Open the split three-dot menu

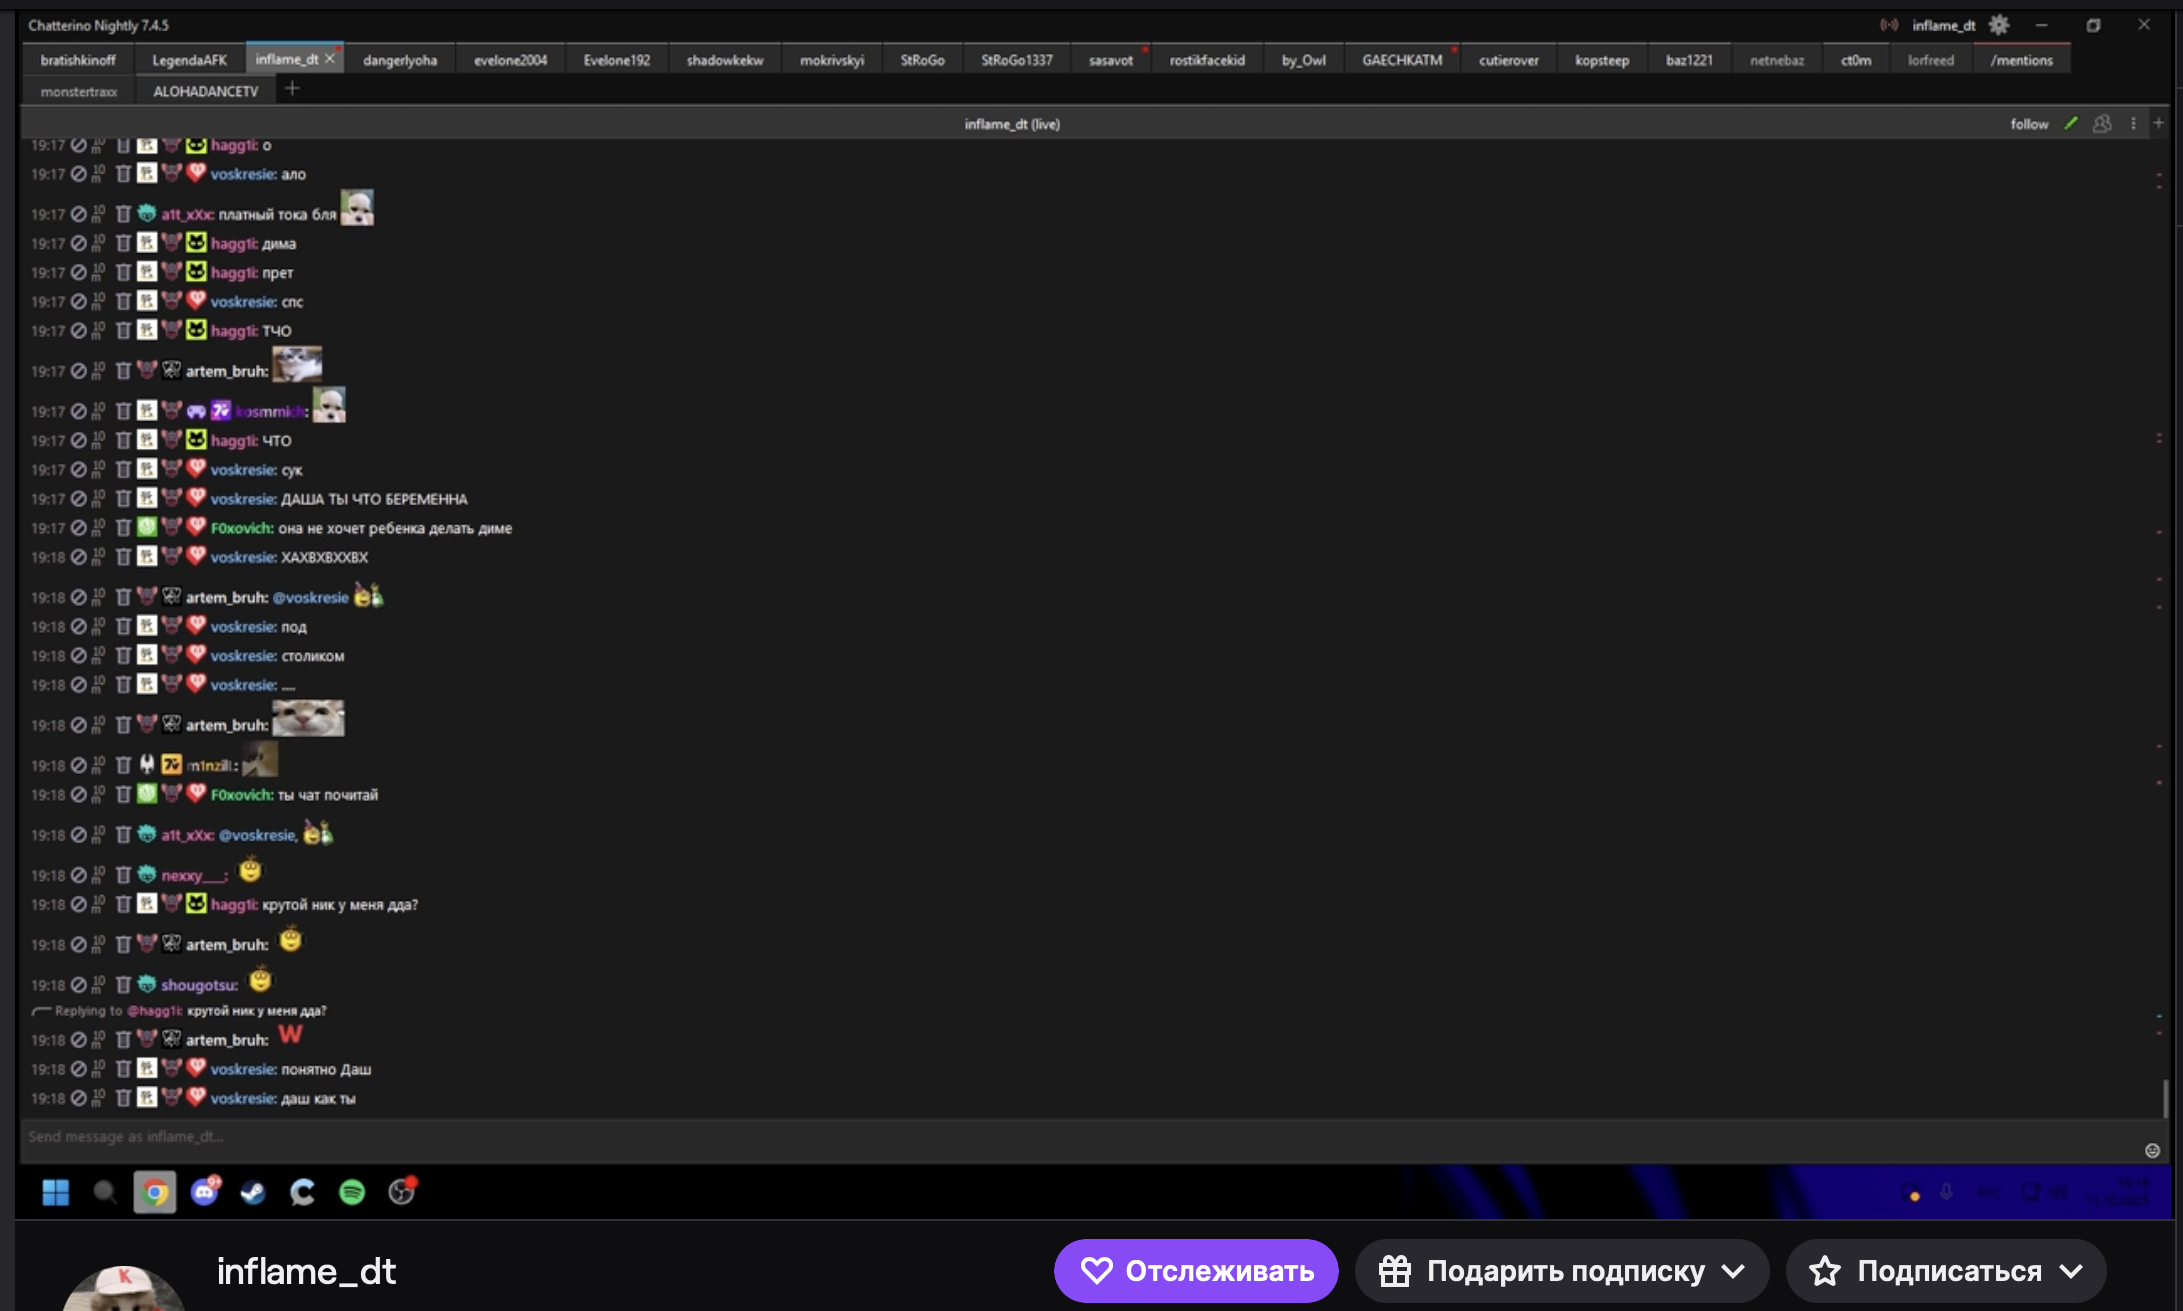coord(2133,123)
